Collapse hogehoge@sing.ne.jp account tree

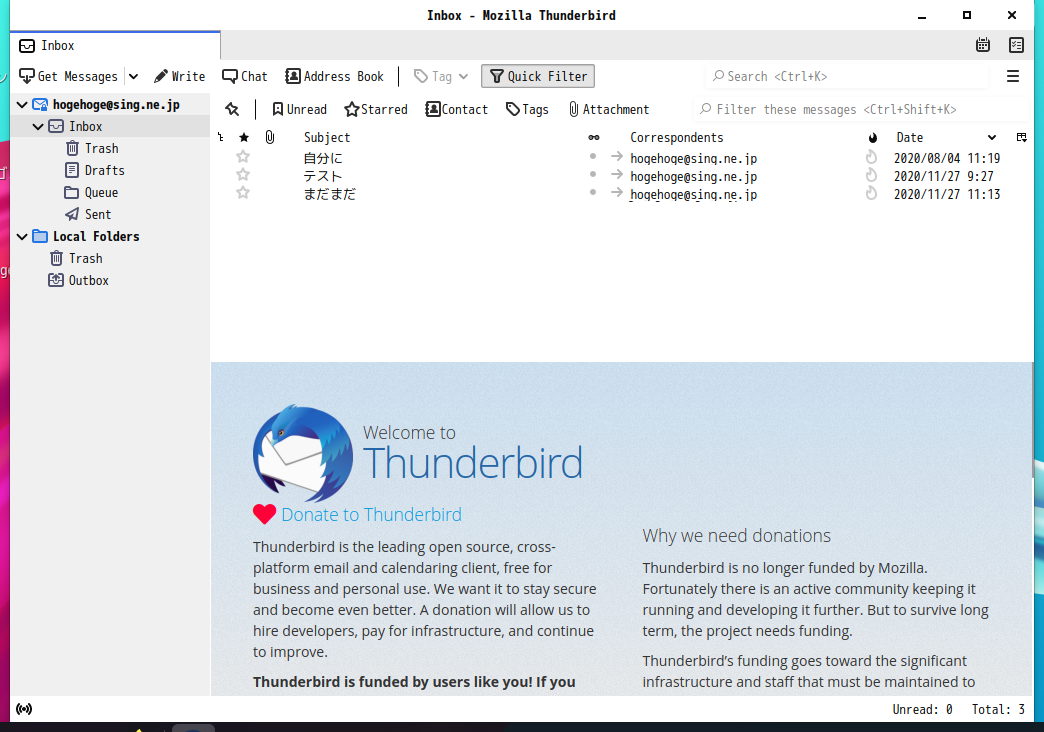pyautogui.click(x=22, y=105)
